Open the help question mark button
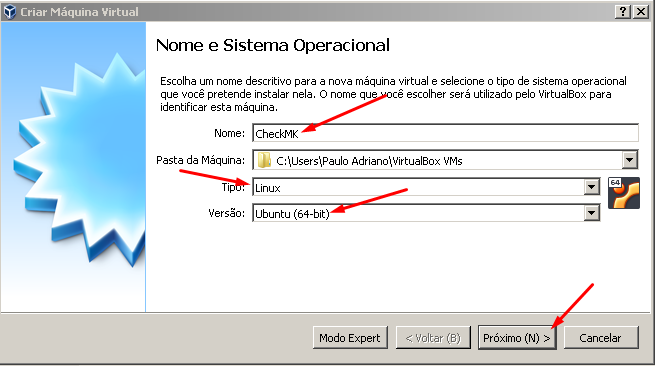The height and width of the screenshot is (366, 655). [622, 12]
